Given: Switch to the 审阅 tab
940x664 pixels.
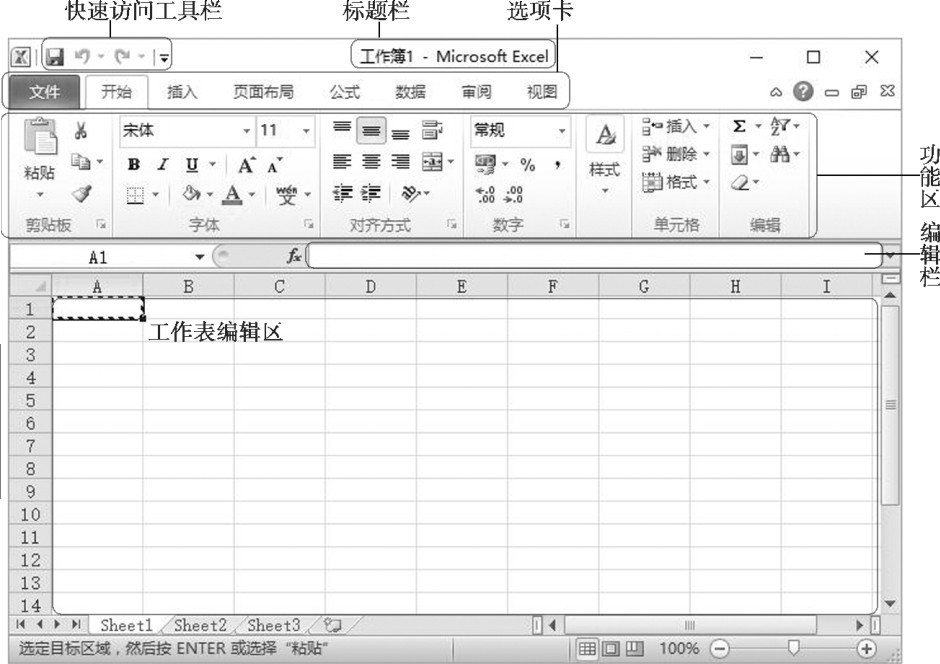Looking at the screenshot, I should (x=476, y=92).
